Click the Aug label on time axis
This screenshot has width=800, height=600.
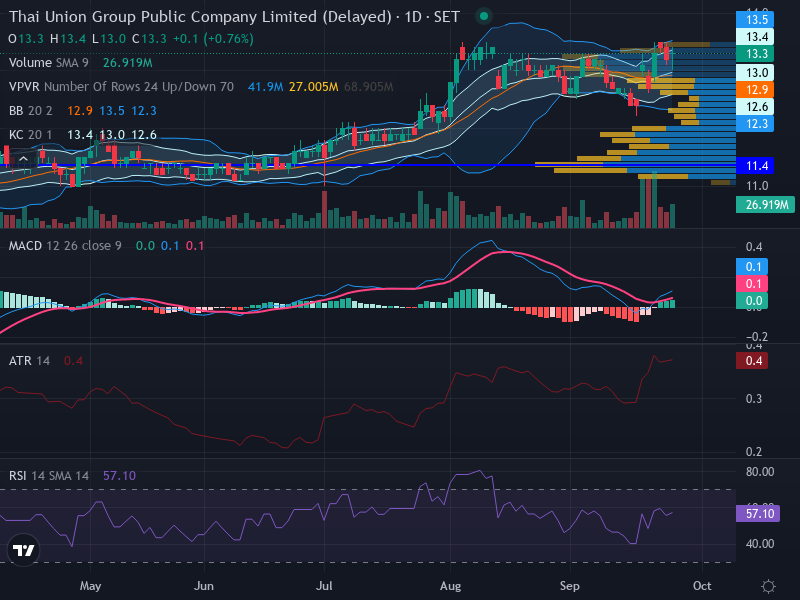click(451, 586)
